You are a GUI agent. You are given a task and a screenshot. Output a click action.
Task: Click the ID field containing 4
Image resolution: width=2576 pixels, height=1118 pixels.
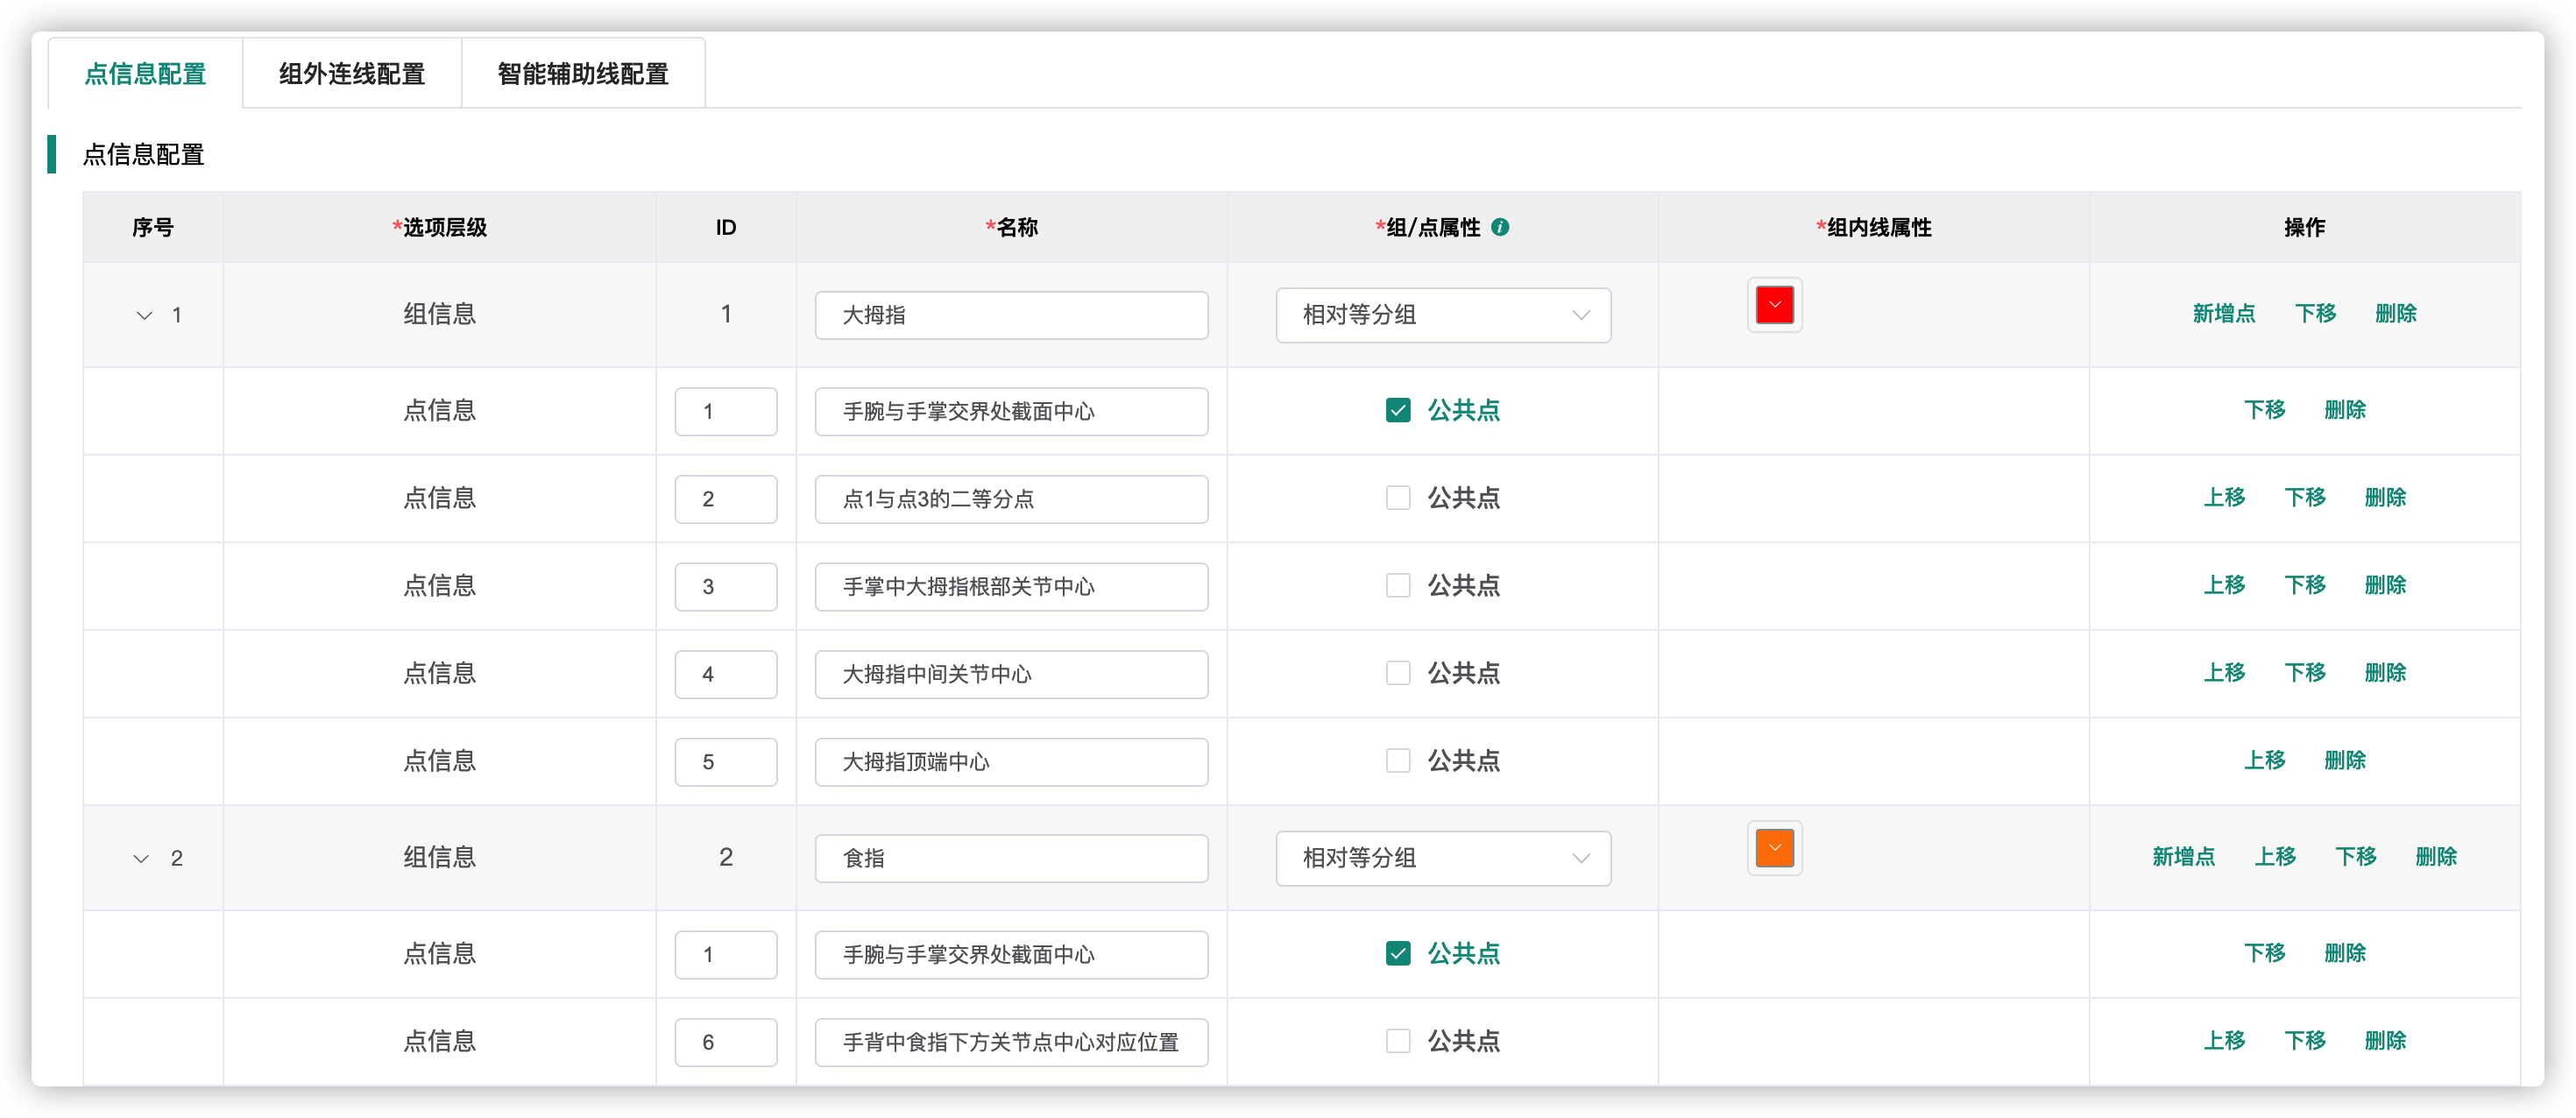[x=726, y=674]
